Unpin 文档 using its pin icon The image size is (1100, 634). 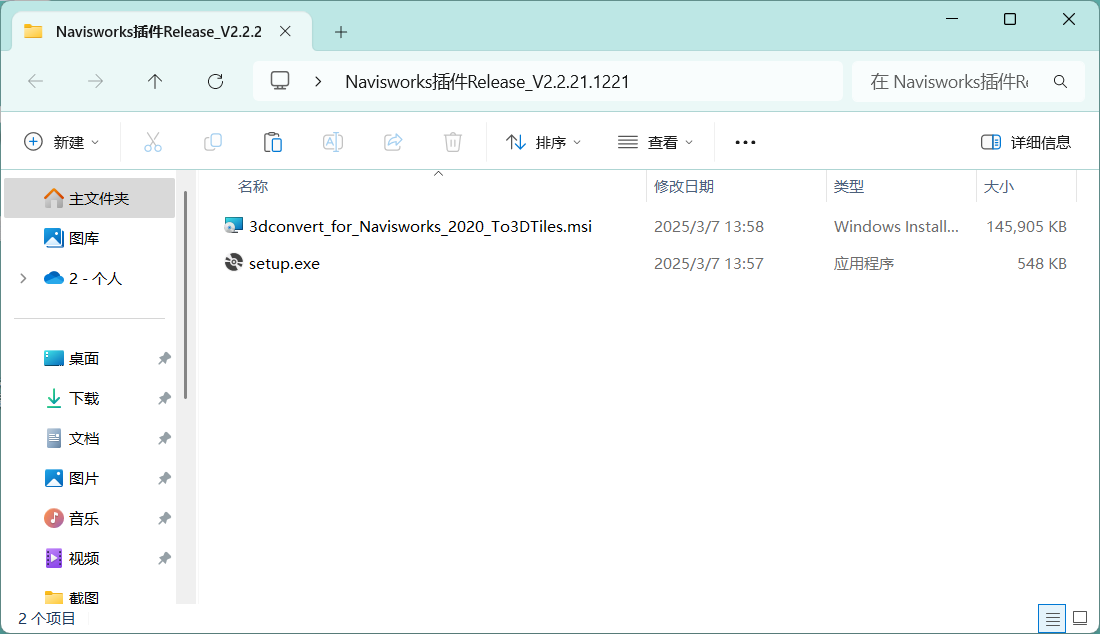[164, 438]
